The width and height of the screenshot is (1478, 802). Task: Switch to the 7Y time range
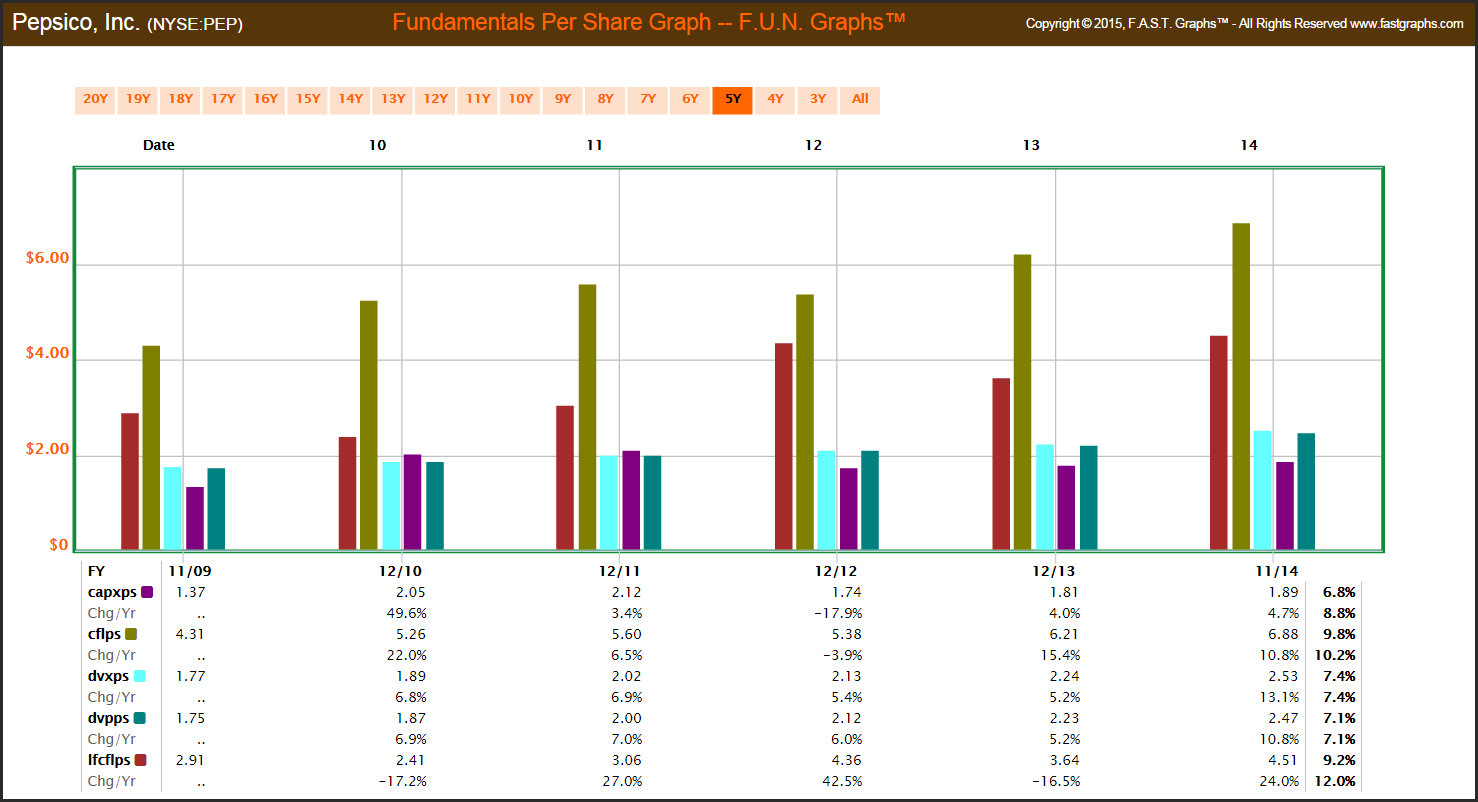(648, 99)
